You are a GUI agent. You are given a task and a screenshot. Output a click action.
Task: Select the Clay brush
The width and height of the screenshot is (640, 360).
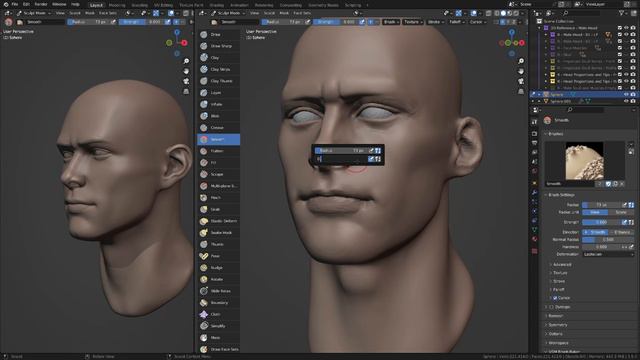pos(218,58)
